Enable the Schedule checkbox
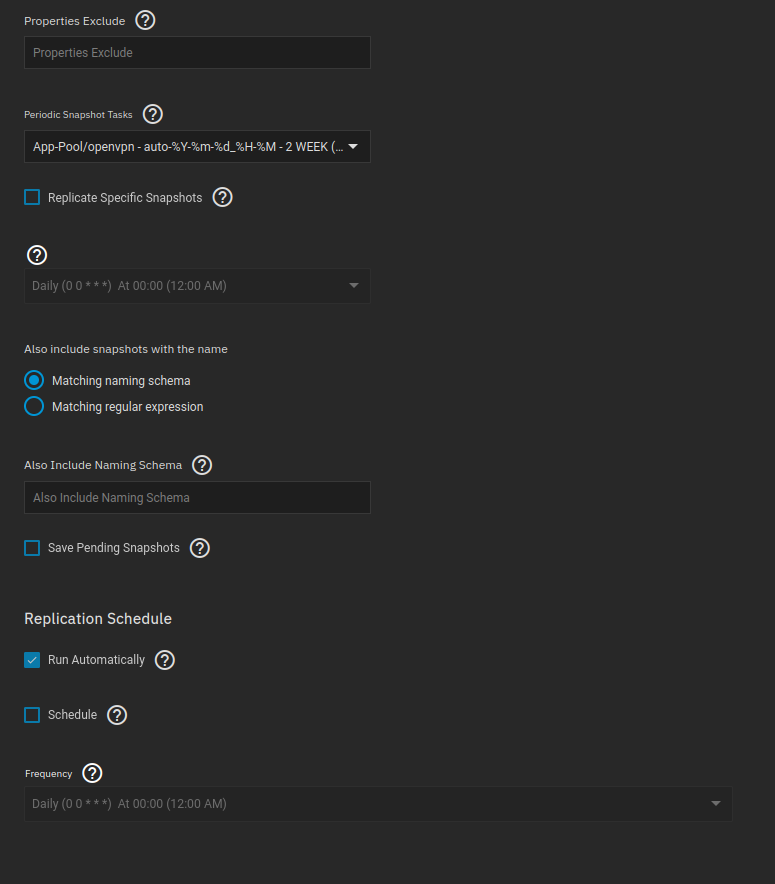The image size is (775, 884). click(32, 715)
